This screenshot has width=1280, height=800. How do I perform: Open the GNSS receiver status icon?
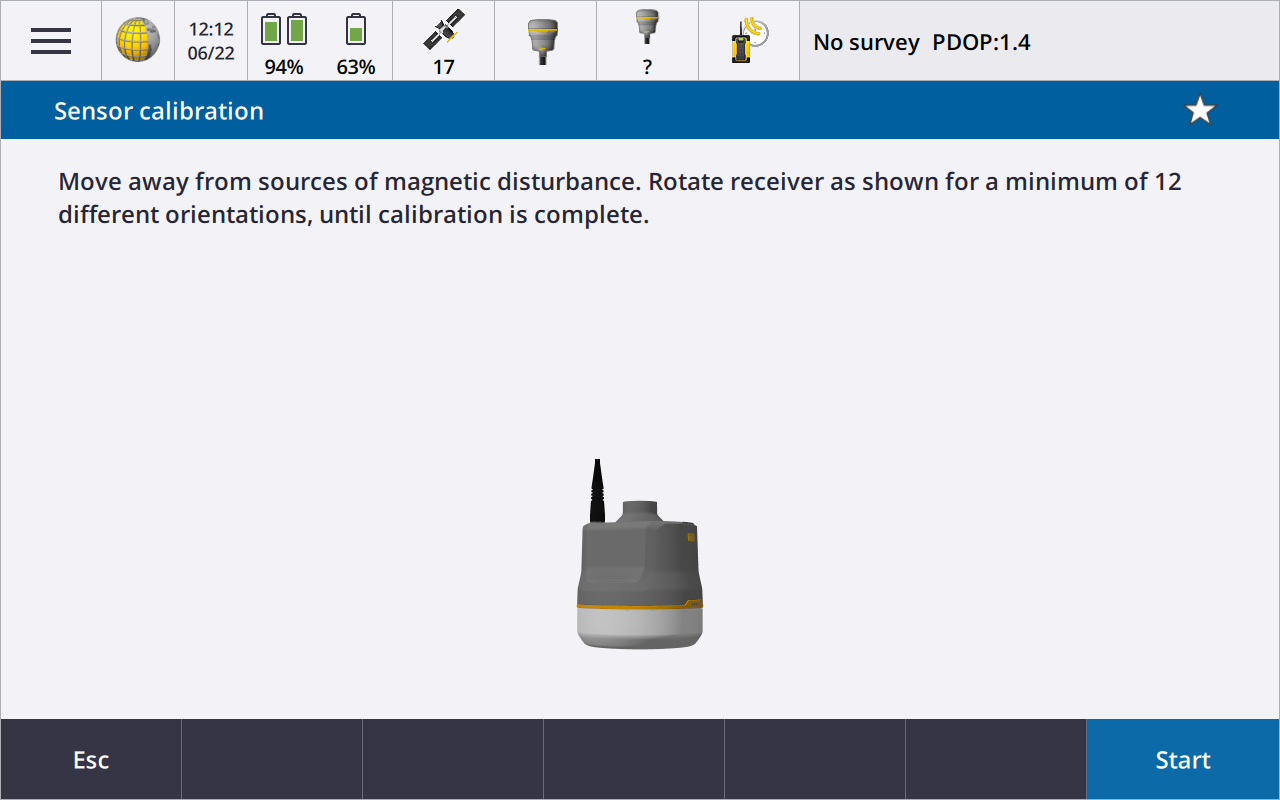click(x=543, y=42)
